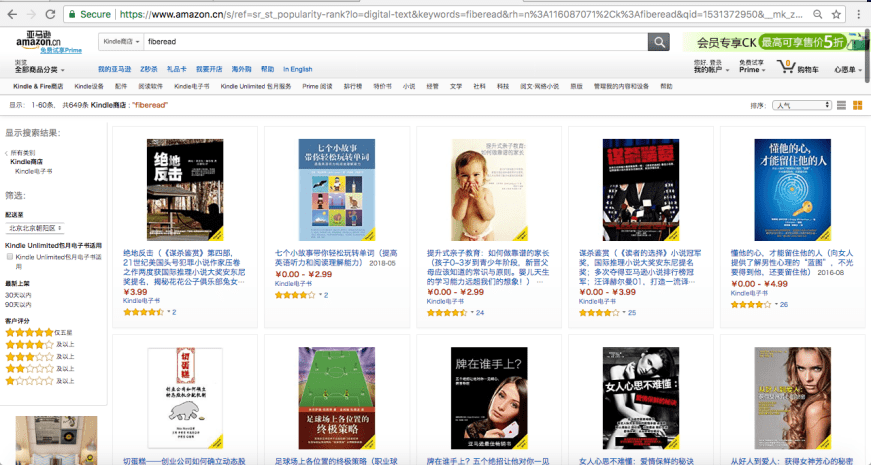Expand the Kindle商店 search category dropdown

[x=119, y=42]
